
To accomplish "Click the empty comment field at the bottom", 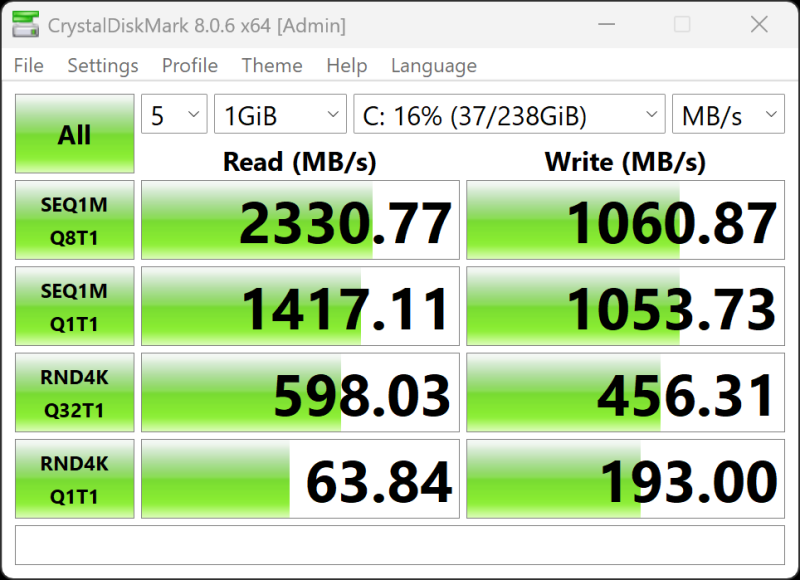I will tap(399, 545).
